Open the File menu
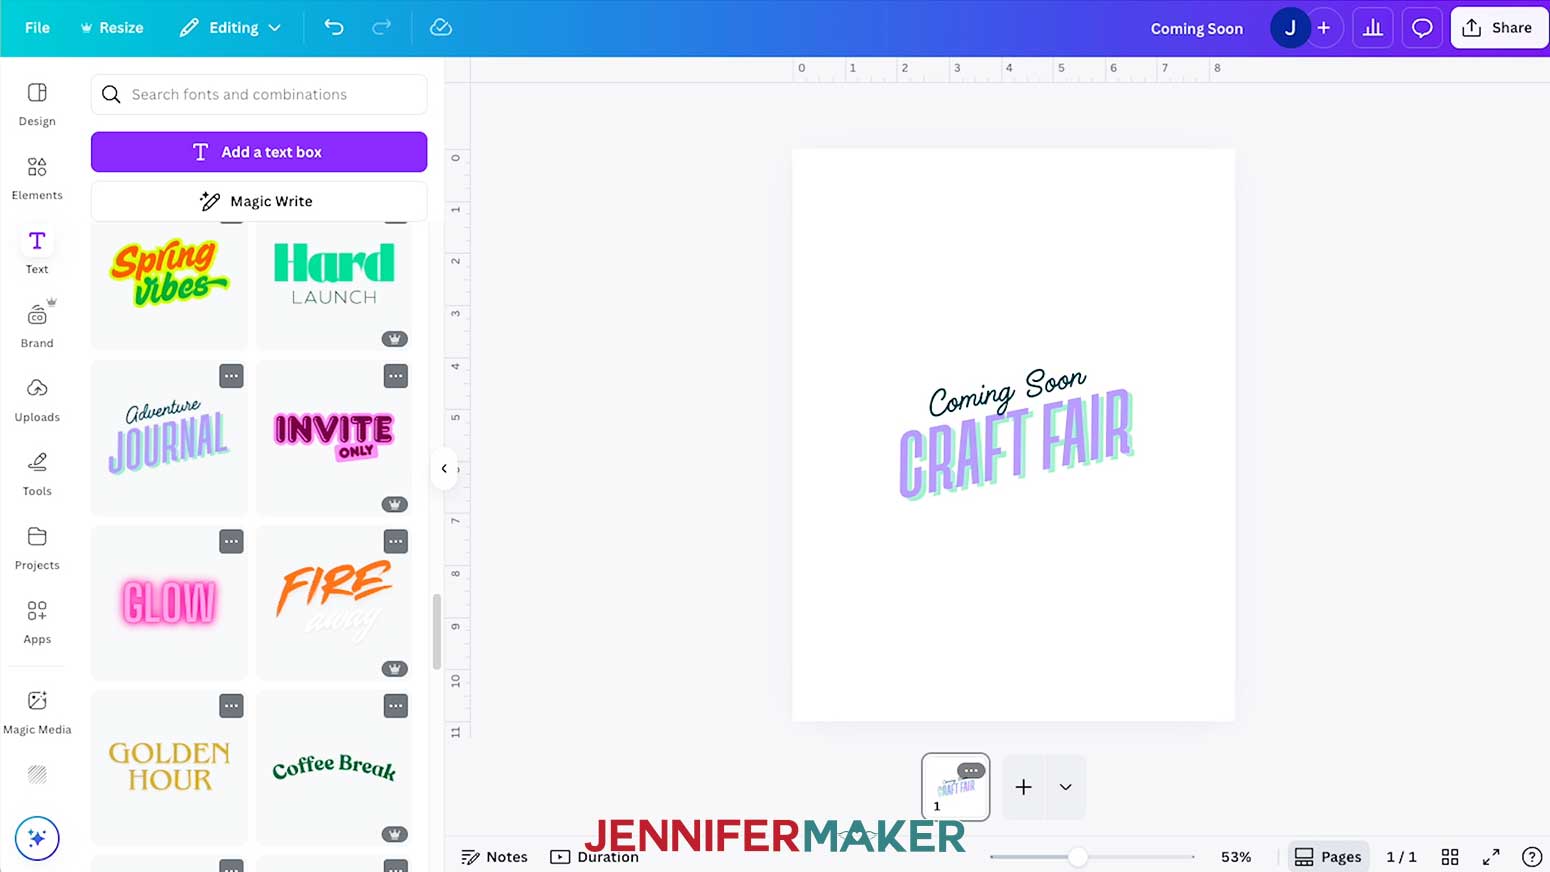The image size is (1550, 872). 37,28
